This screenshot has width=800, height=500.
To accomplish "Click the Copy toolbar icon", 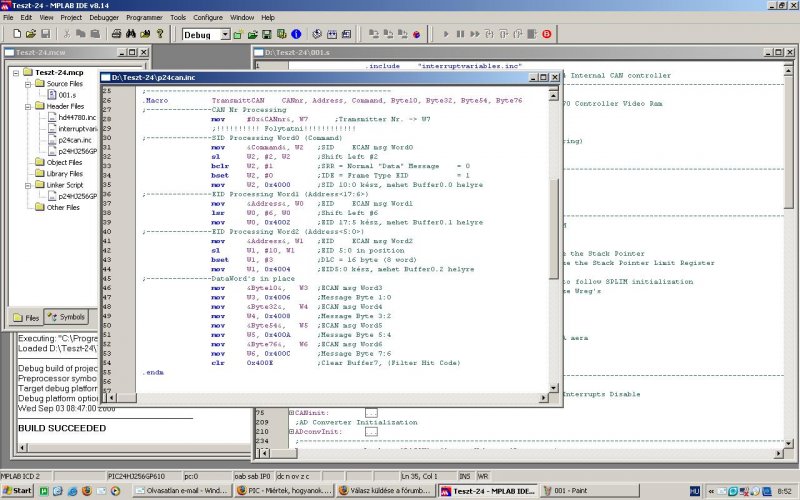I will [x=81, y=34].
